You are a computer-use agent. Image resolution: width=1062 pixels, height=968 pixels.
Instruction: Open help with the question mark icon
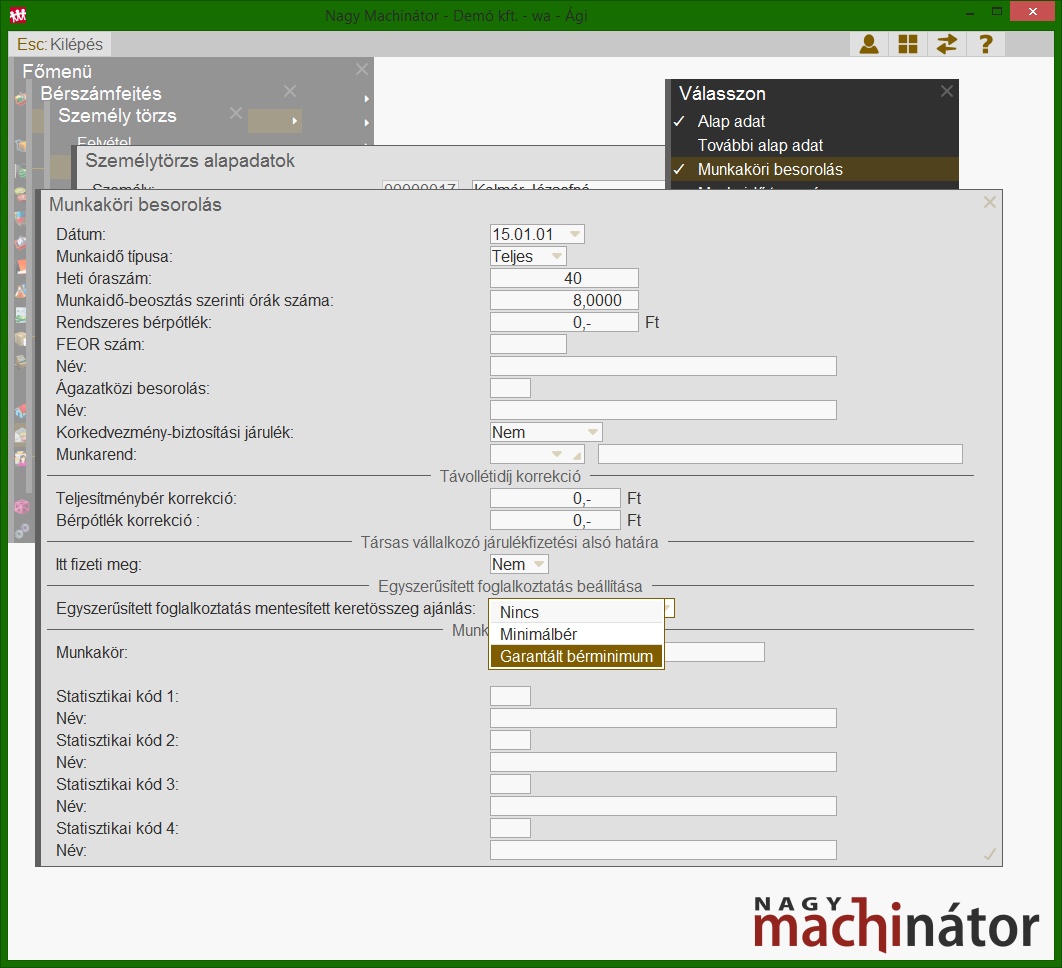pos(985,44)
